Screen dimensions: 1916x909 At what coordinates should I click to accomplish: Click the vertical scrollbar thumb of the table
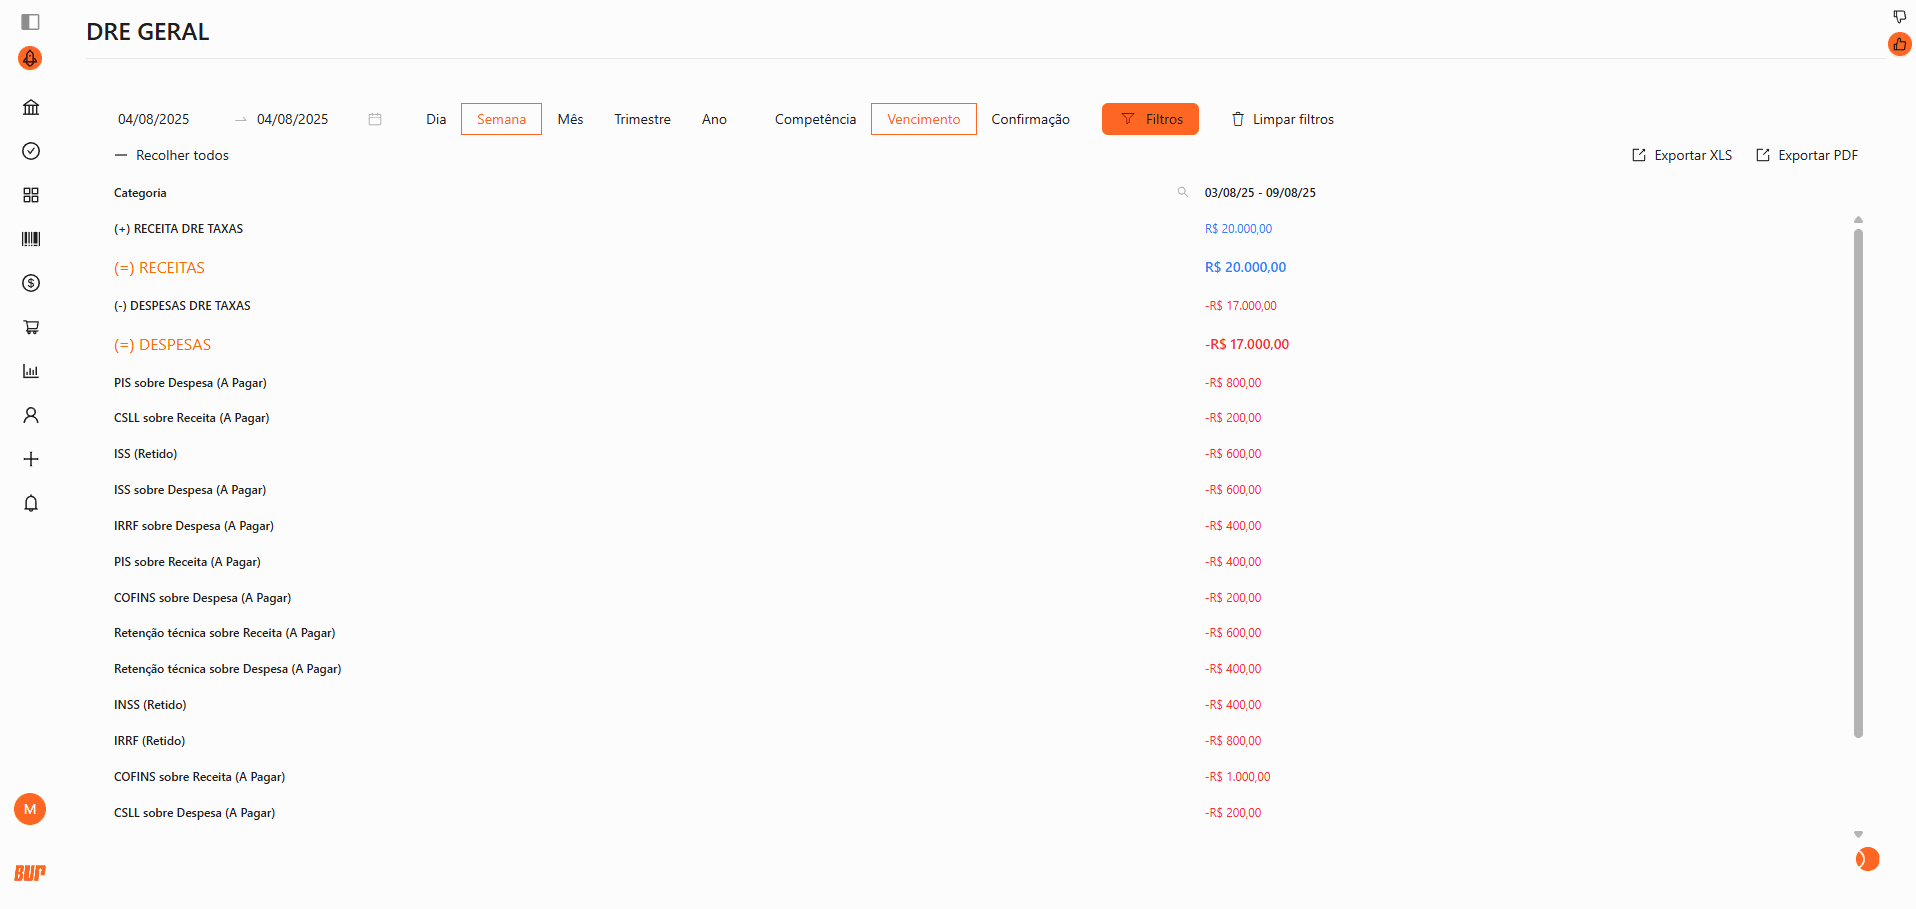[1858, 483]
